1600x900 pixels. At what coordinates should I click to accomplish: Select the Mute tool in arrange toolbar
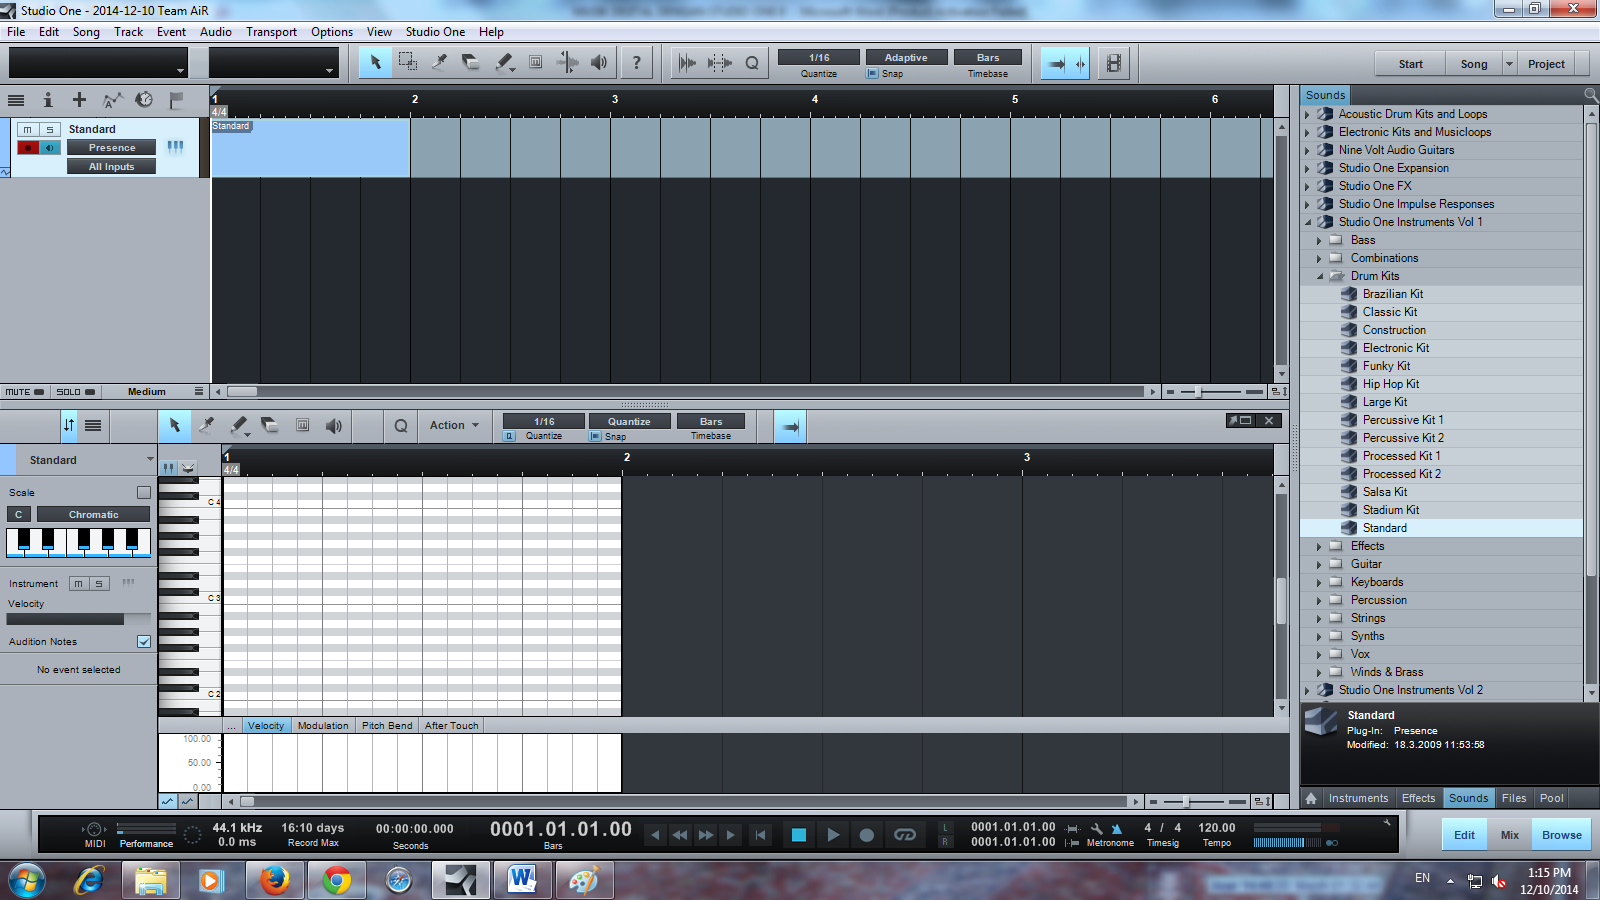pos(536,62)
